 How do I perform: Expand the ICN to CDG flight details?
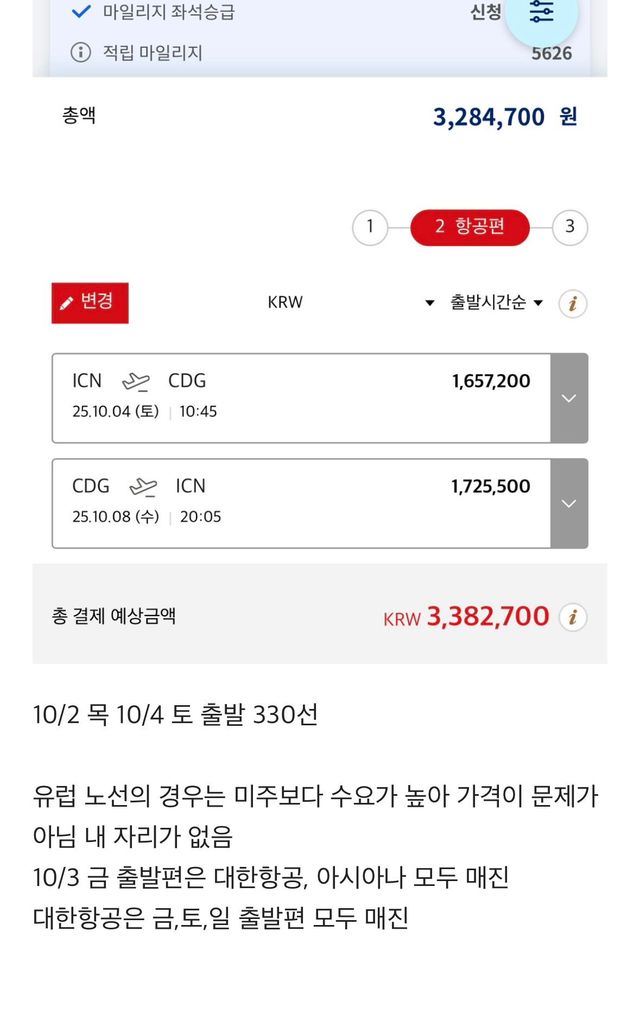[569, 398]
